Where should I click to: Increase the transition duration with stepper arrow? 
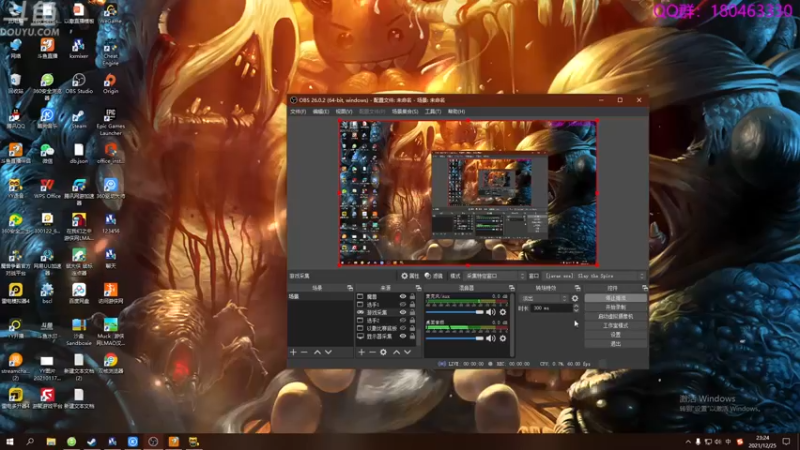click(577, 306)
